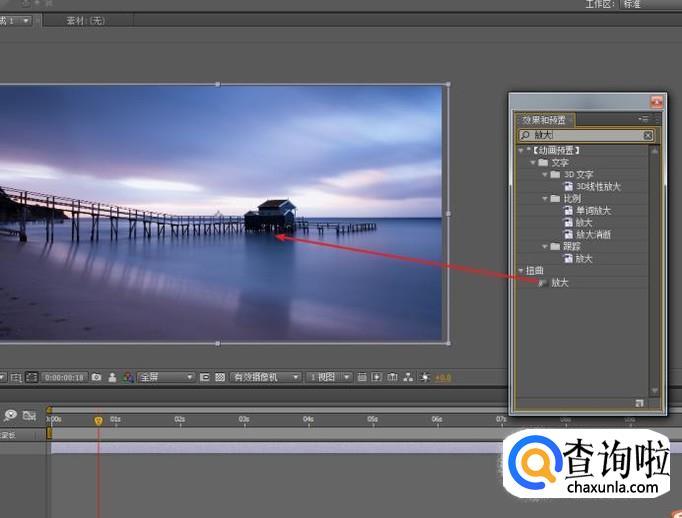Click the timeline playhead marker
The height and width of the screenshot is (518, 682).
[98, 420]
